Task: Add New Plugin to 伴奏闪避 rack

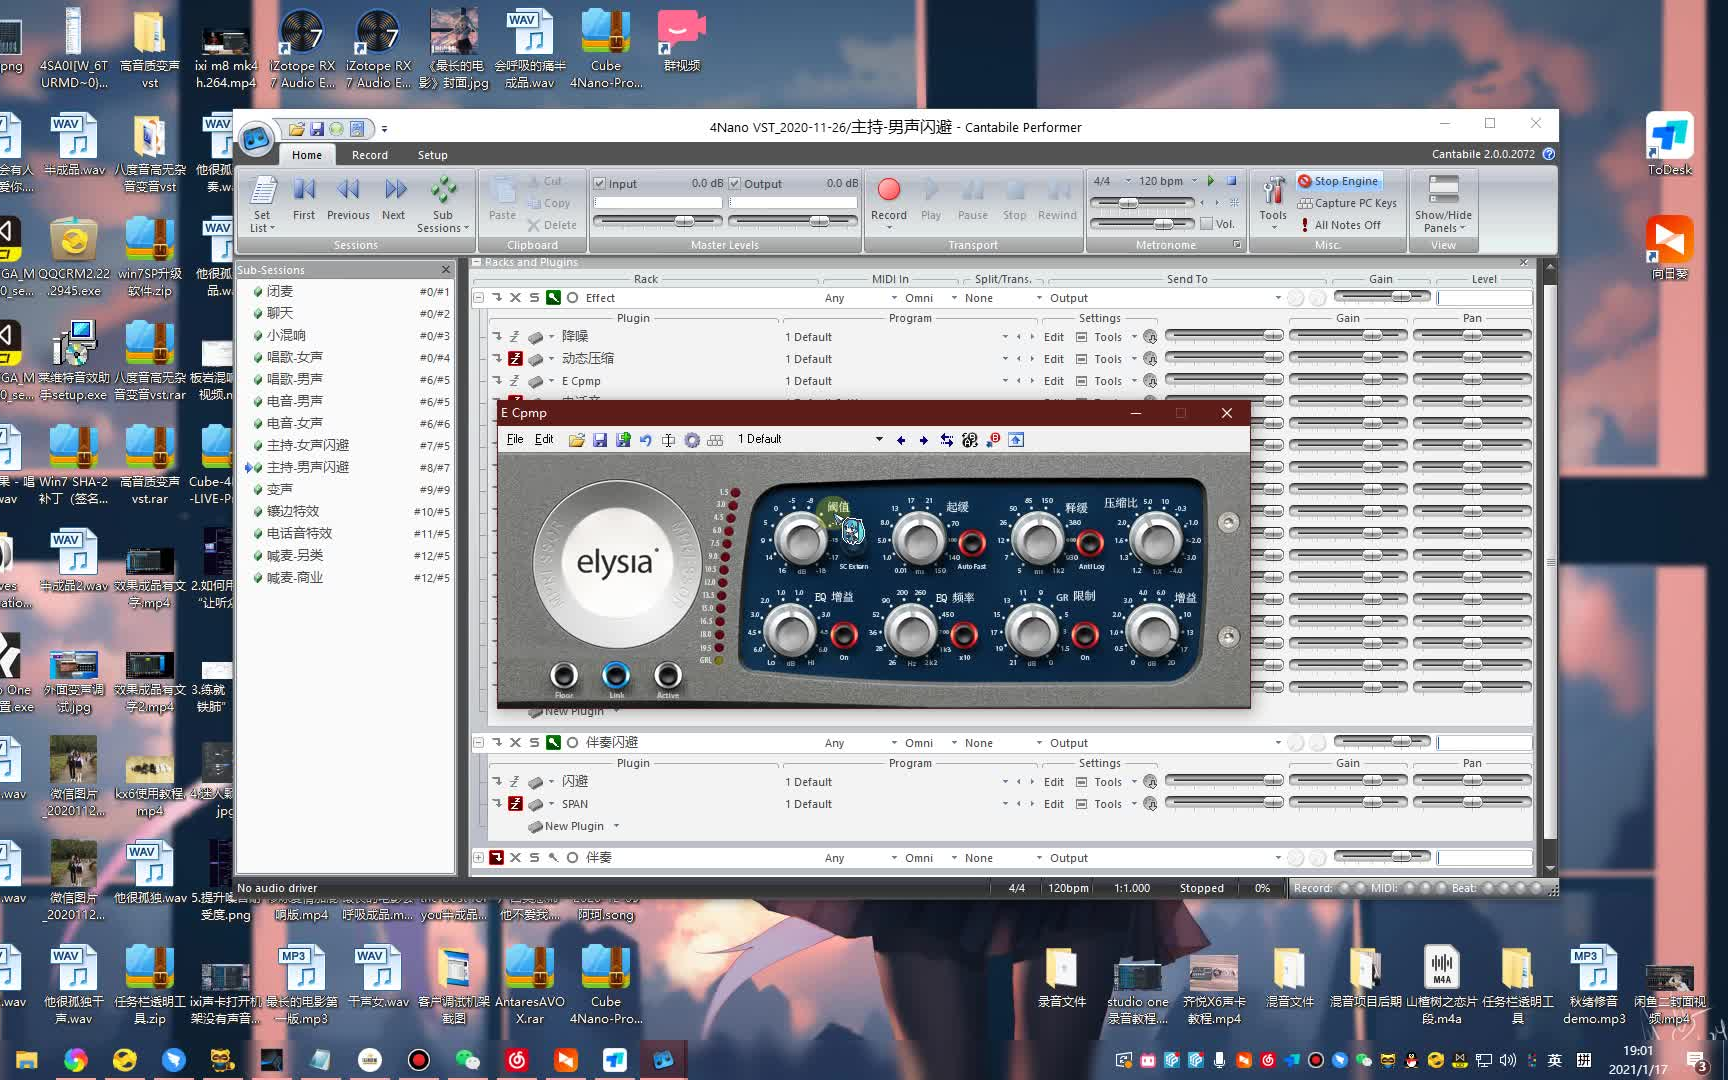Action: [x=574, y=826]
